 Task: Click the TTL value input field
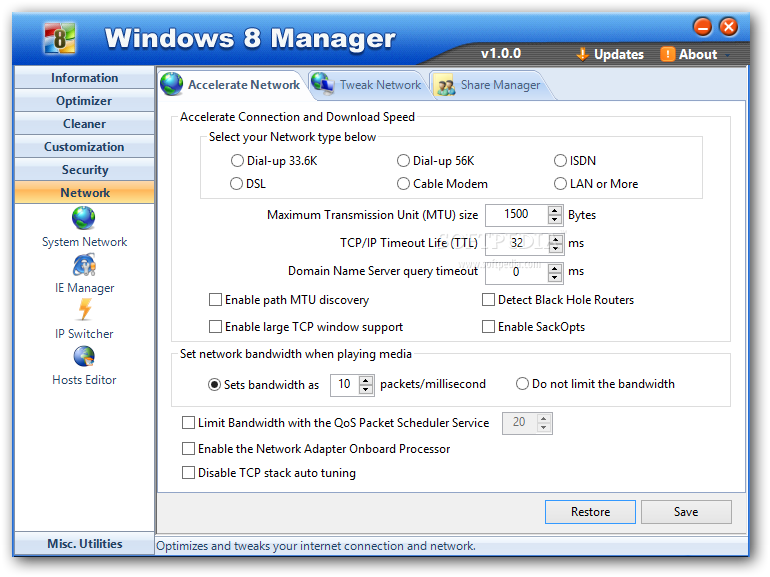pyautogui.click(x=517, y=243)
